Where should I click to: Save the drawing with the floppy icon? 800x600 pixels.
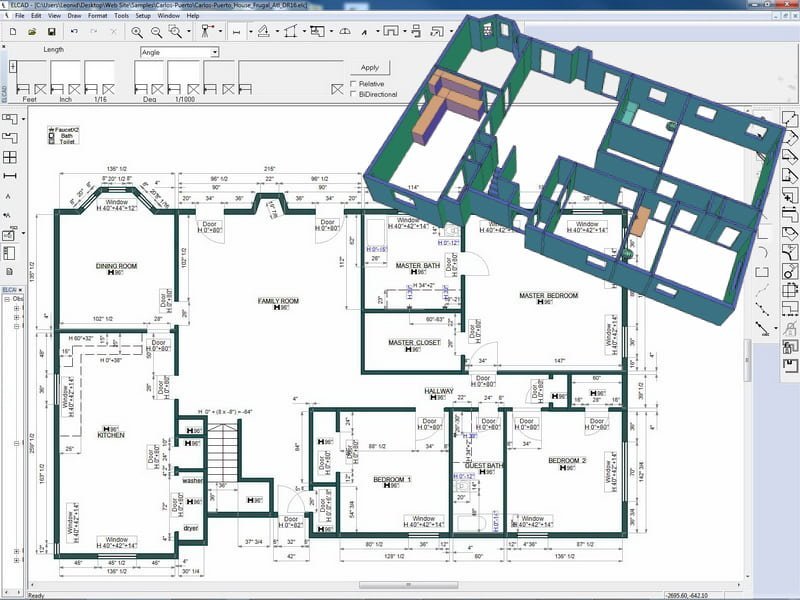point(52,32)
